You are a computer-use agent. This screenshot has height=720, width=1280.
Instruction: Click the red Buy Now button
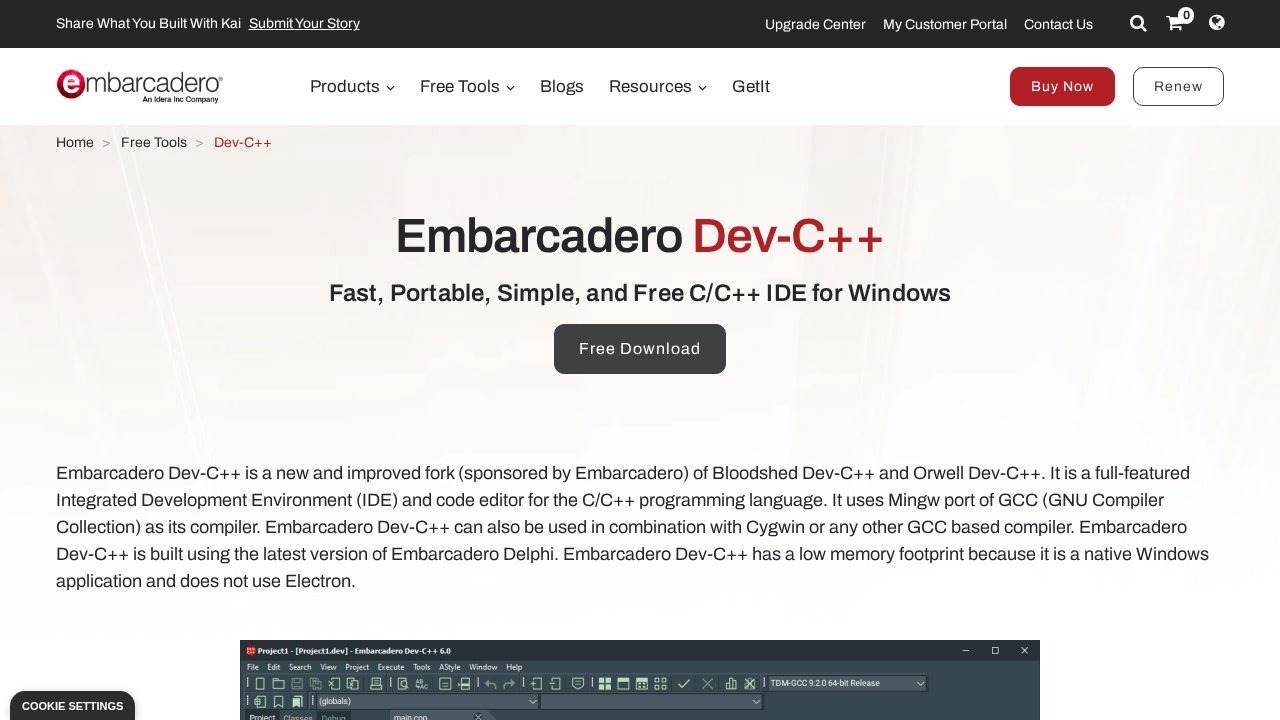1062,86
